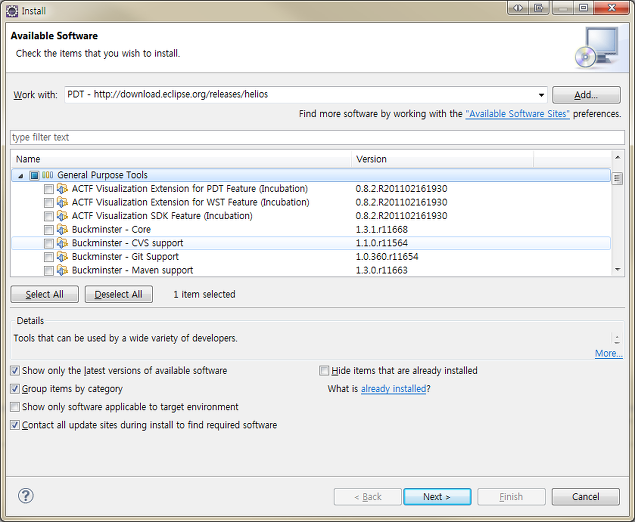Viewport: 635px width, 522px height.
Task: Click the feature icon beside Buckminster - CVS support
Action: (62, 243)
